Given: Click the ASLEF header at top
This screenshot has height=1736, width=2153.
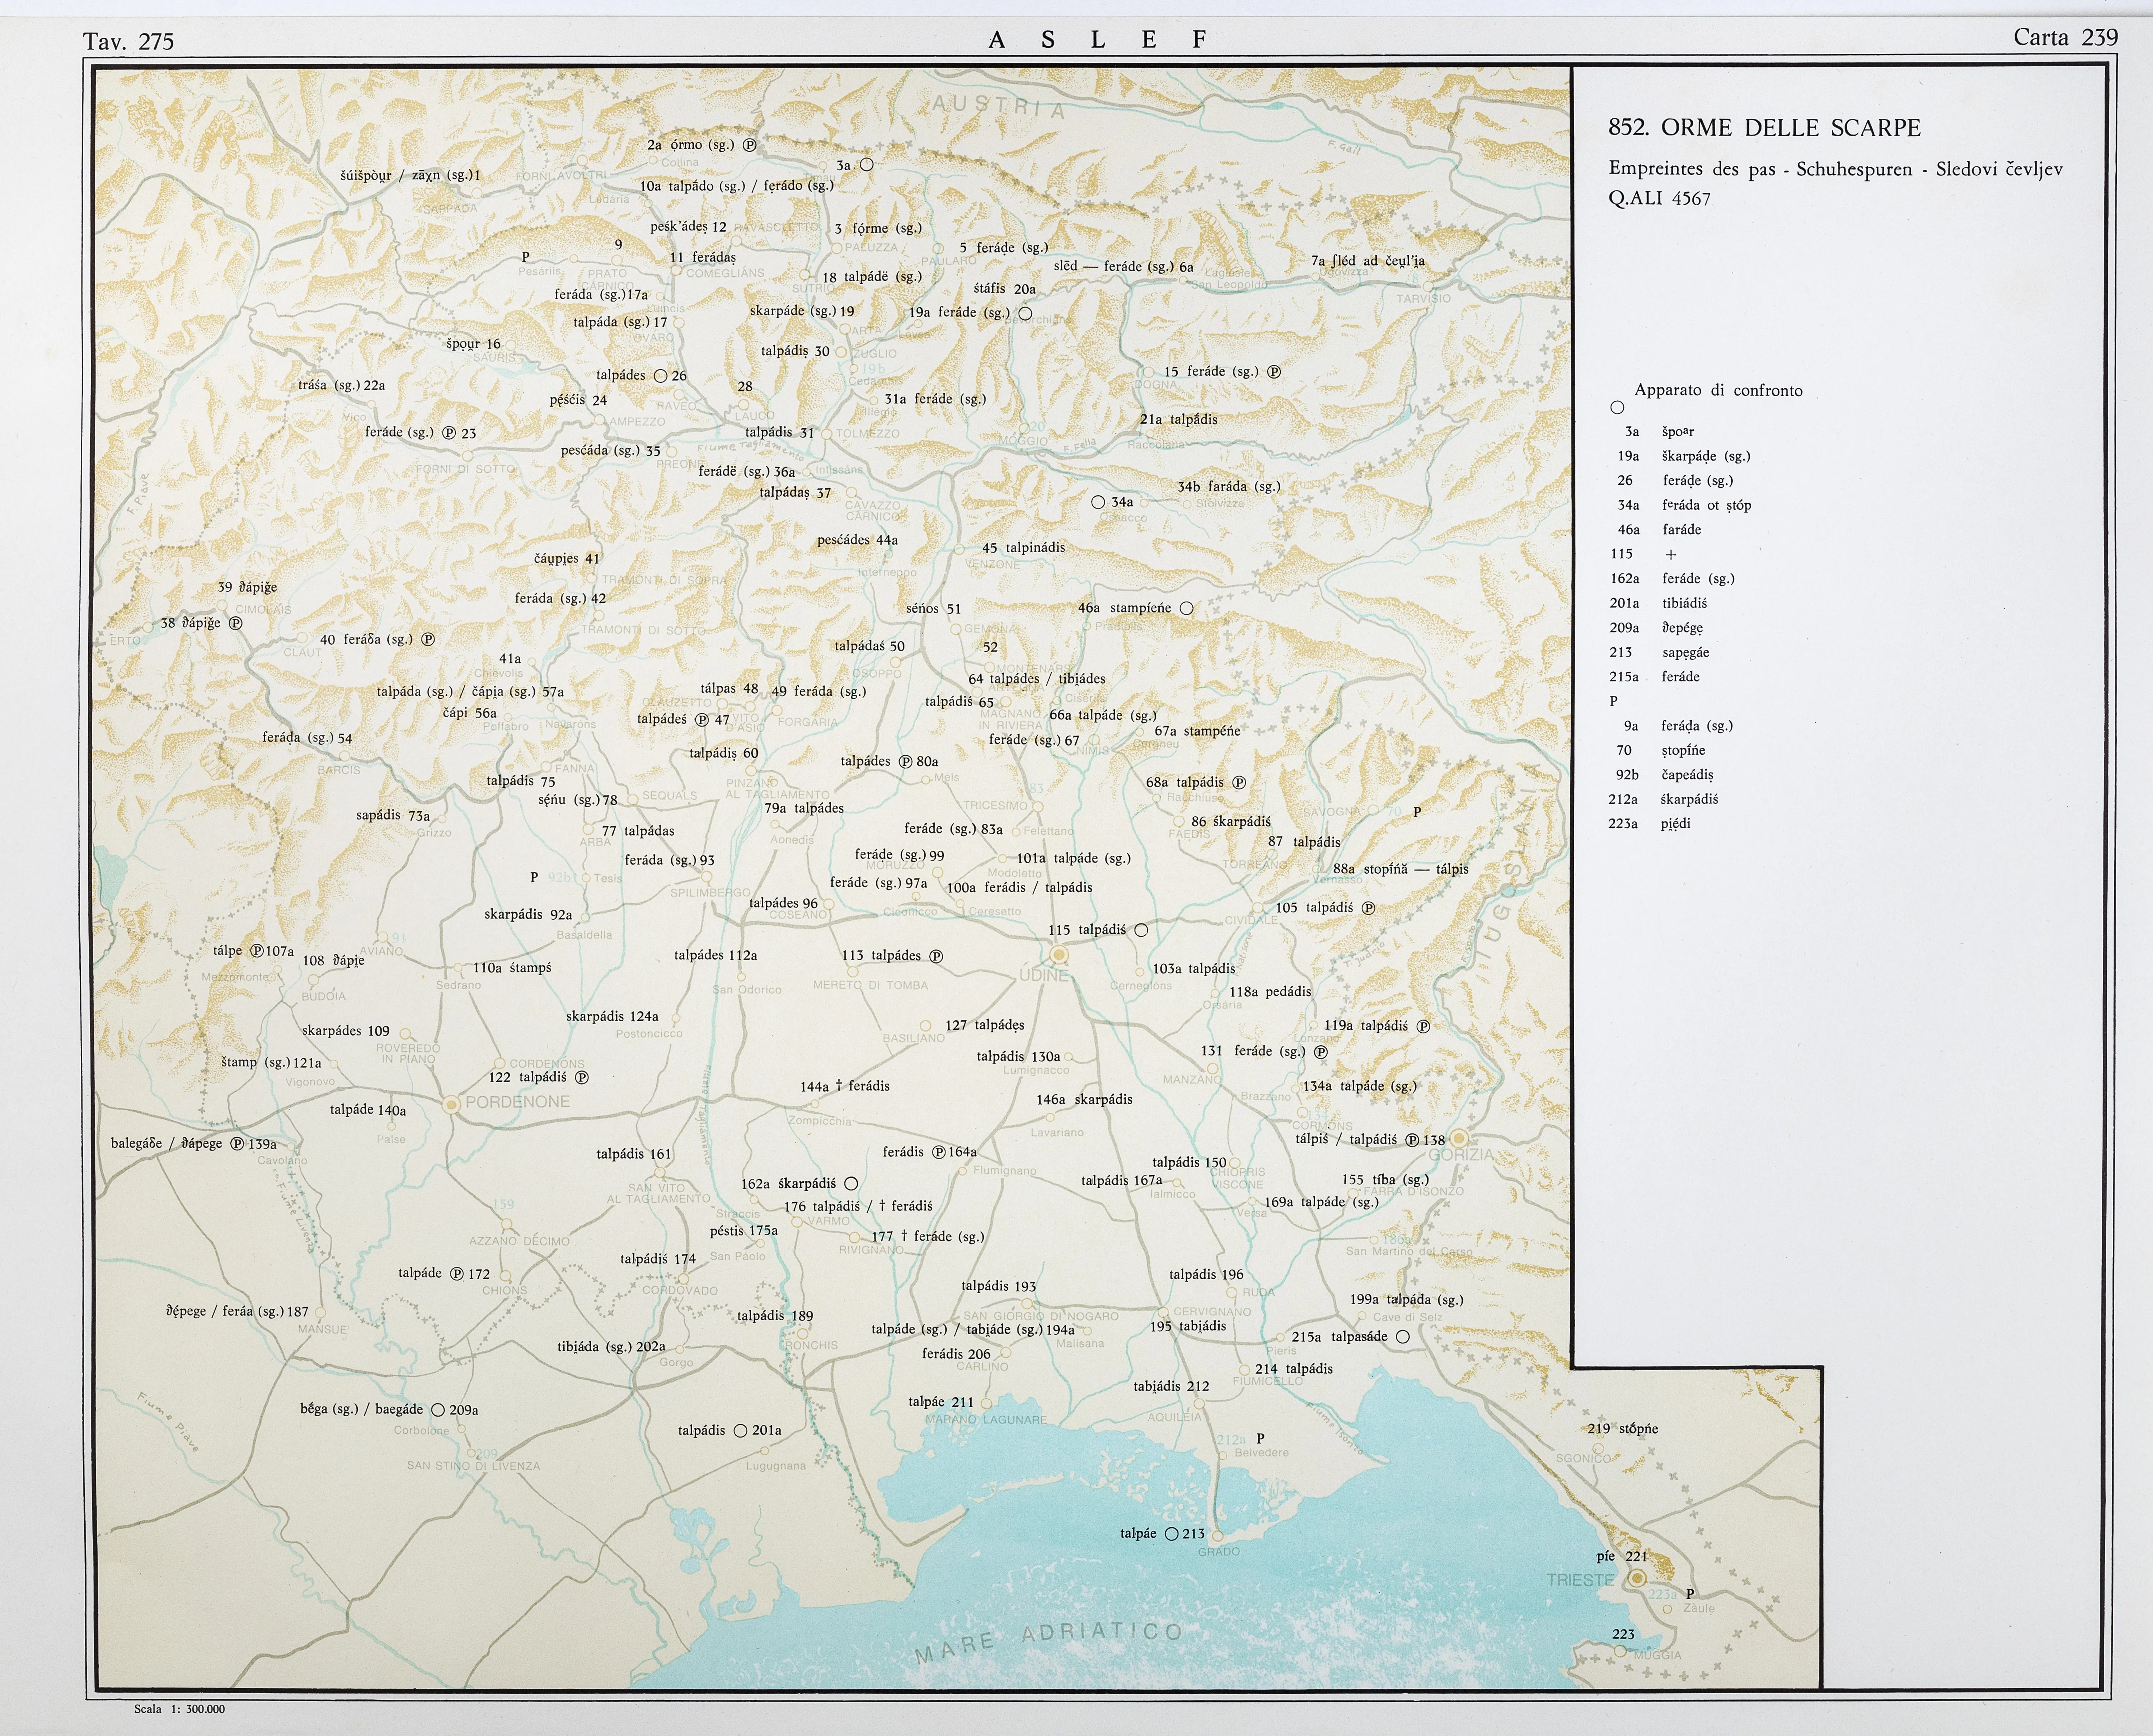Looking at the screenshot, I should [1097, 40].
